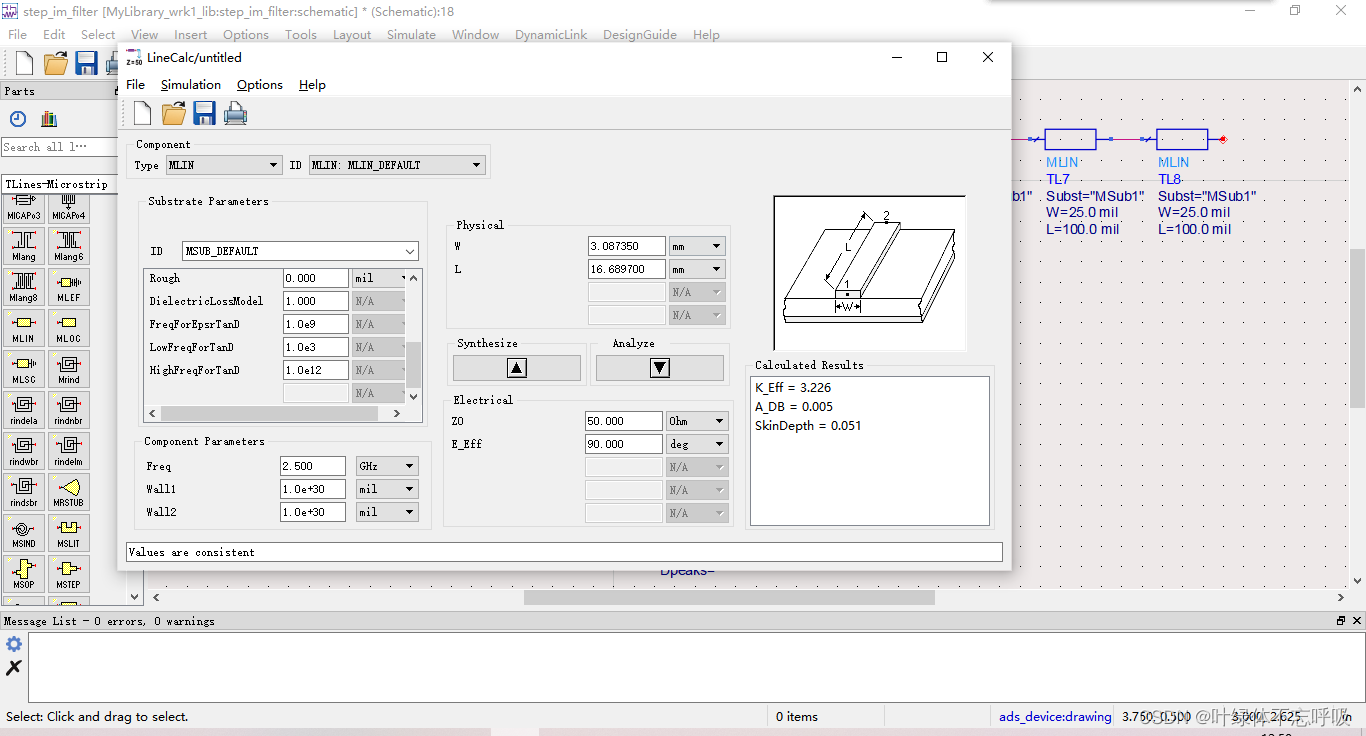
Task: Open the Simulation menu in LineCalc
Action: (x=190, y=85)
